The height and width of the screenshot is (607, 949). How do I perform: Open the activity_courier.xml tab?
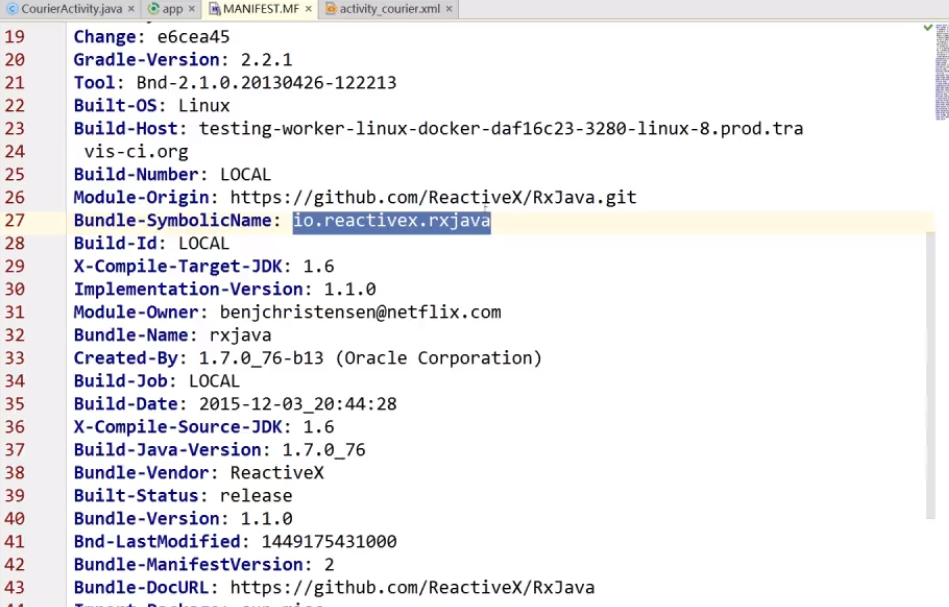[390, 8]
